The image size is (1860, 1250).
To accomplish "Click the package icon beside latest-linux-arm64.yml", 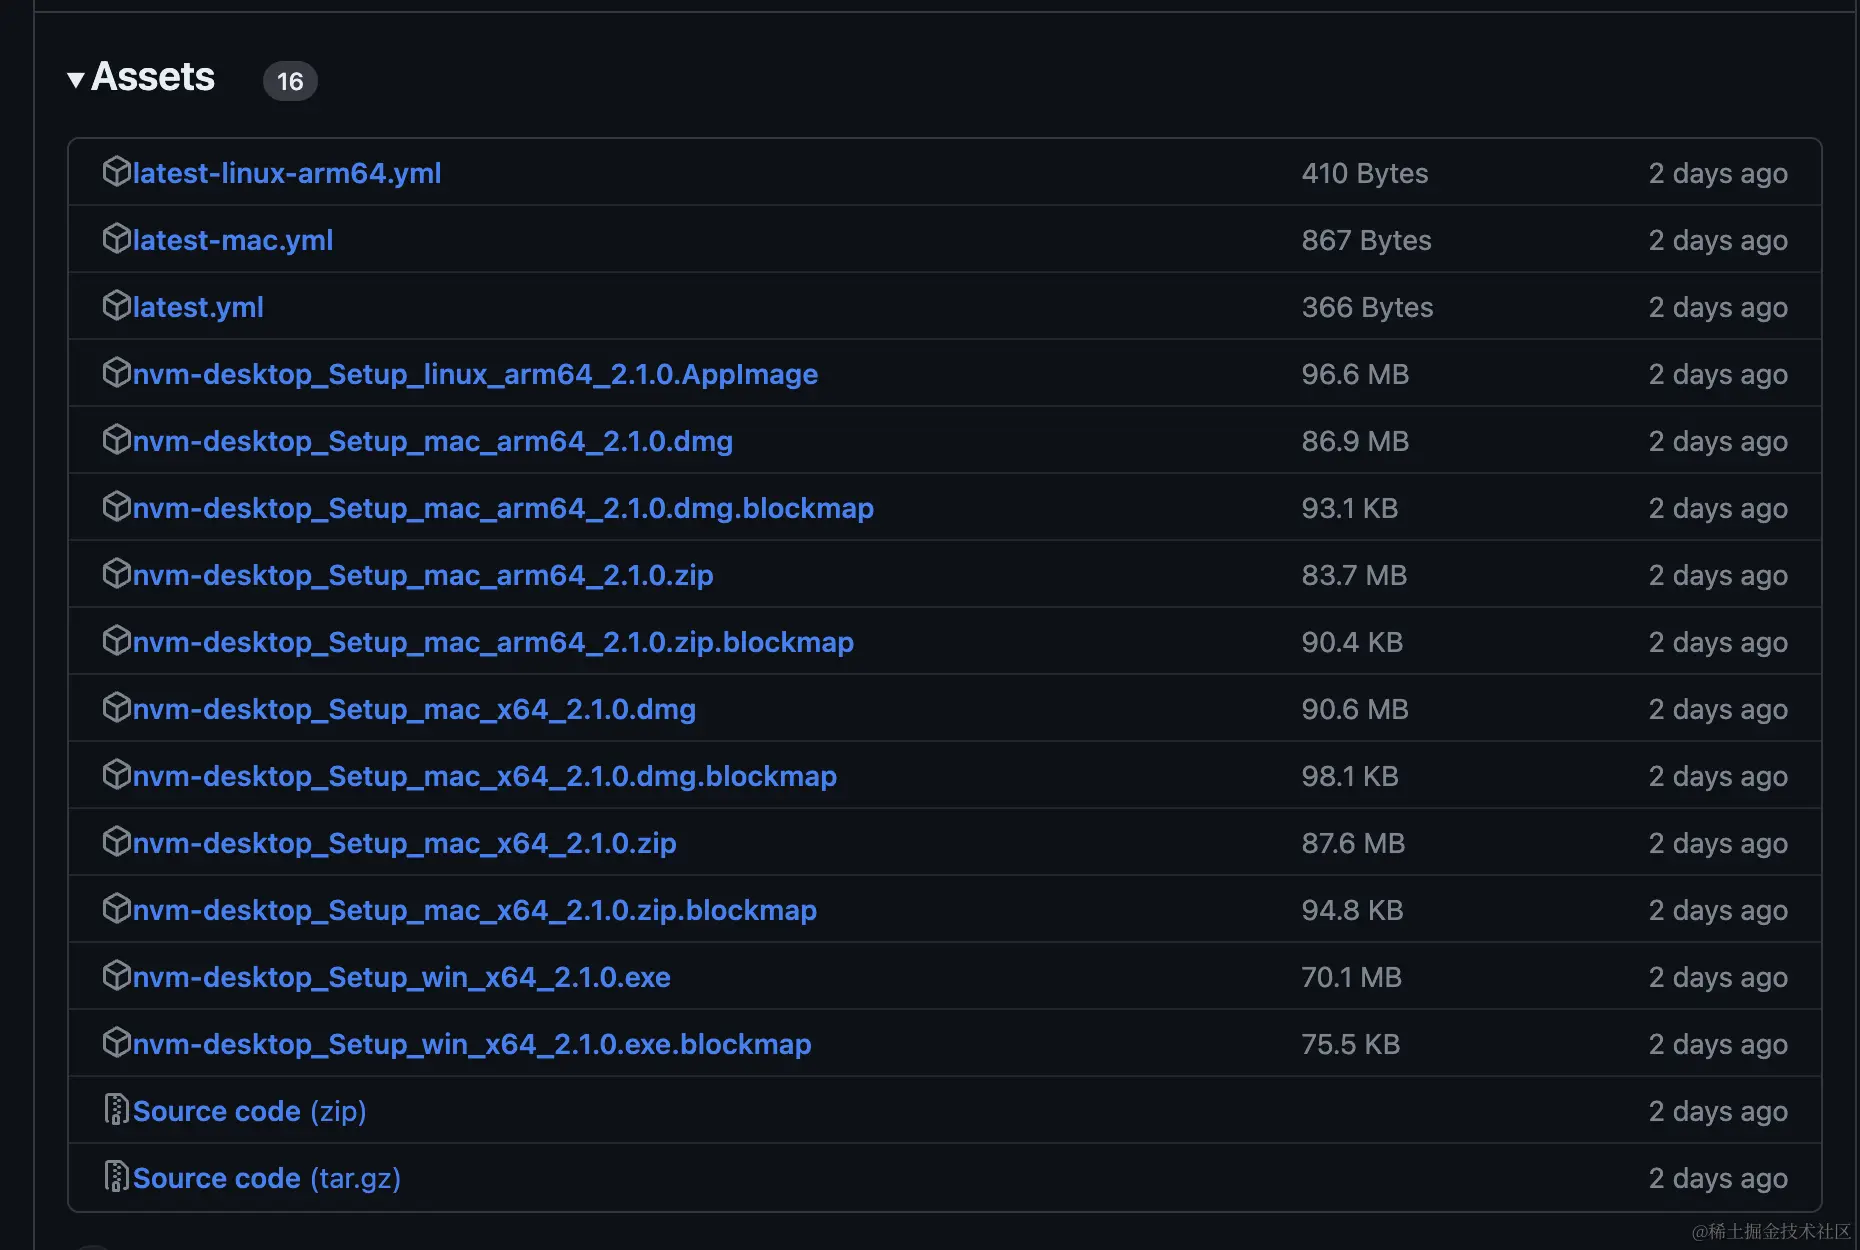I will (x=117, y=172).
